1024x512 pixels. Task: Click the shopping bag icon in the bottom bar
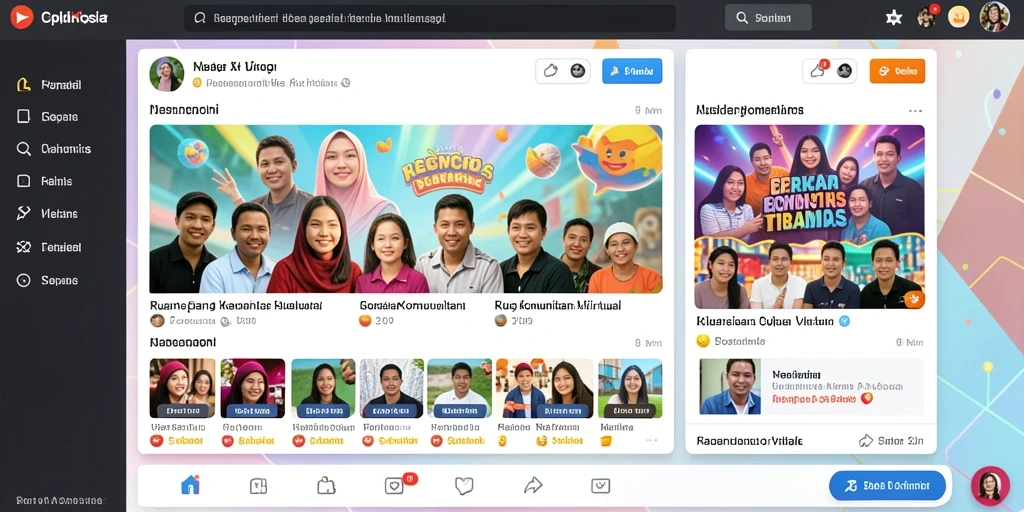coord(326,485)
